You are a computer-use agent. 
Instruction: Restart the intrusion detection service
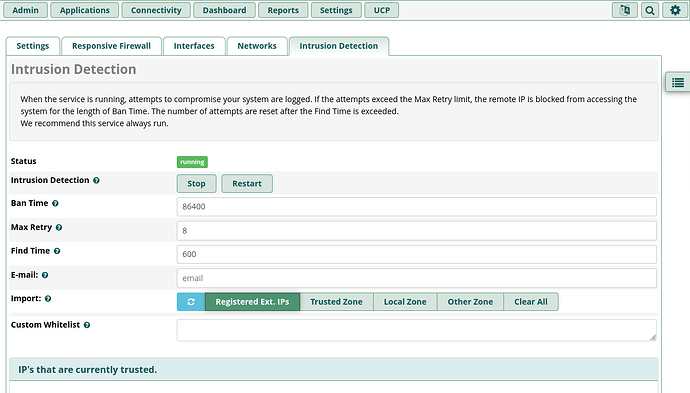(x=247, y=184)
